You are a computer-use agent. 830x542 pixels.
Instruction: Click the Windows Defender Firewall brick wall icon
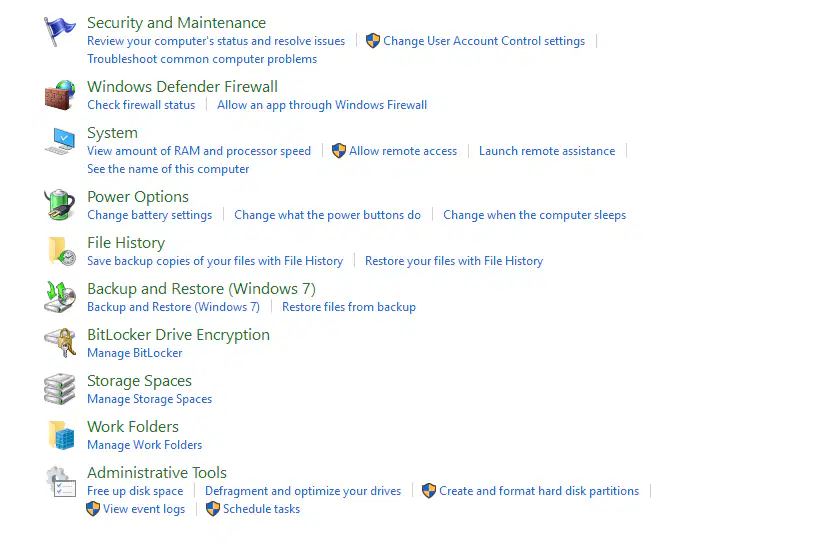(x=59, y=95)
